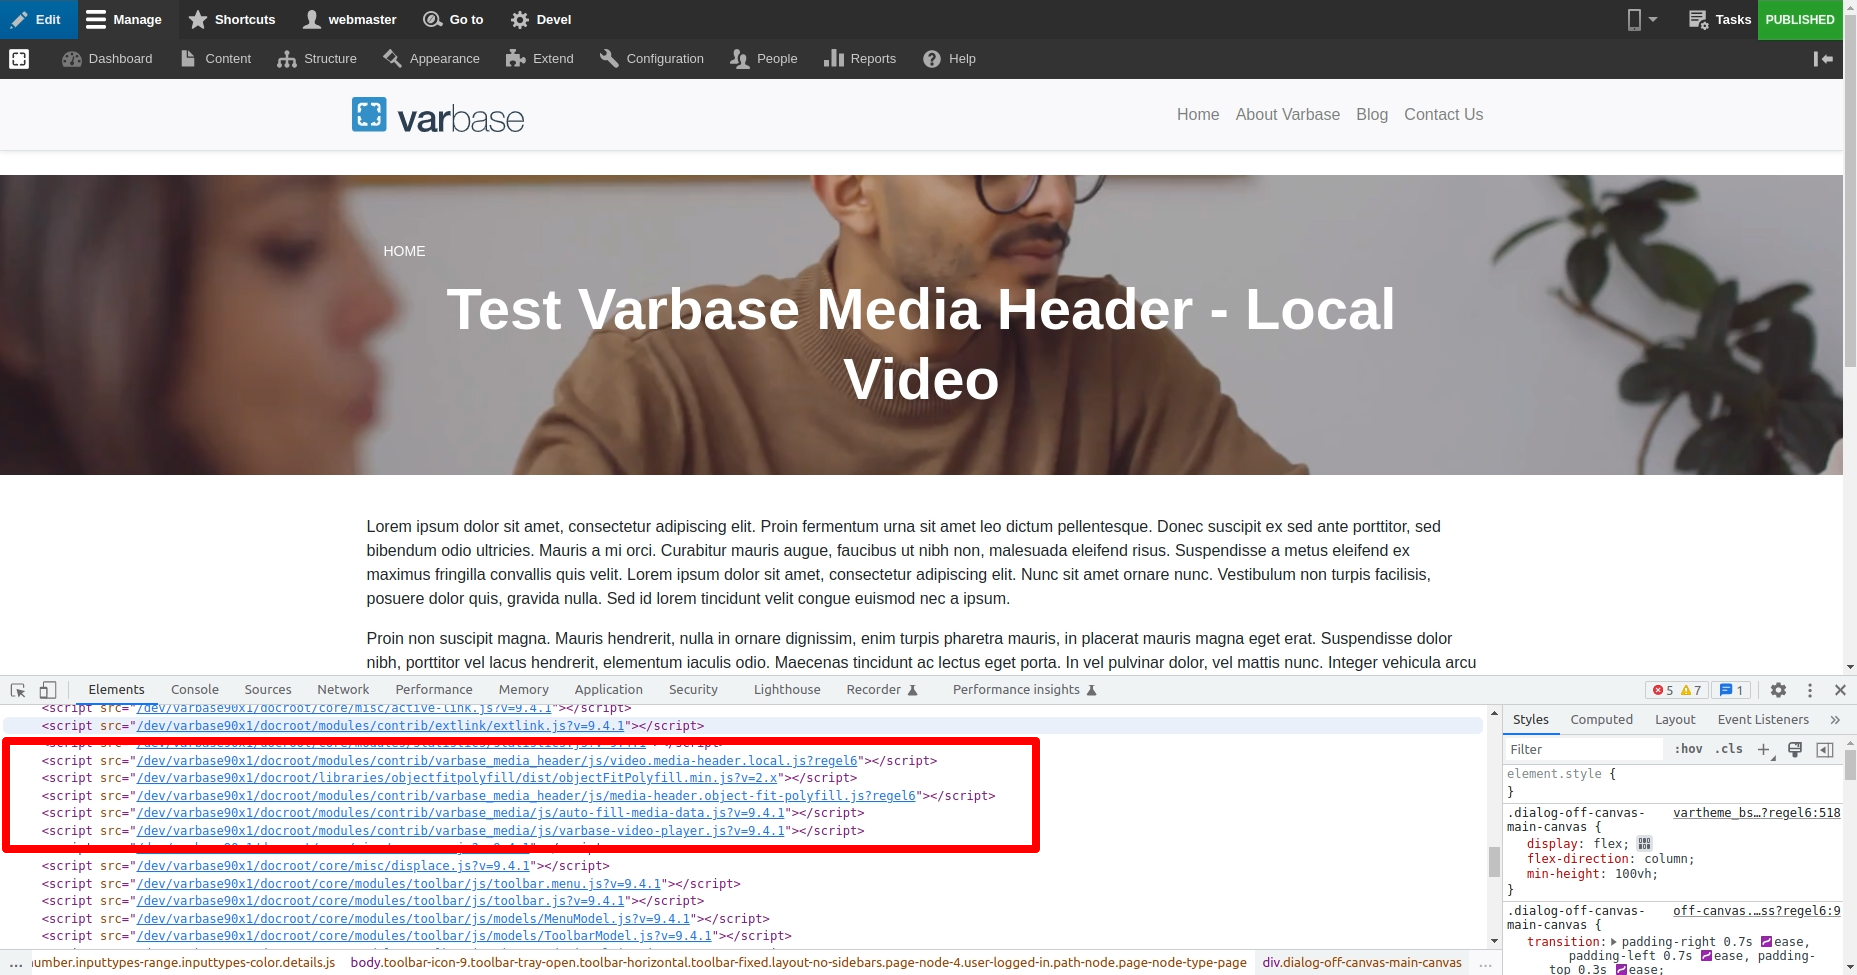Open the first purple ease timing-function swatch
Image resolution: width=1857 pixels, height=975 pixels.
[1767, 942]
